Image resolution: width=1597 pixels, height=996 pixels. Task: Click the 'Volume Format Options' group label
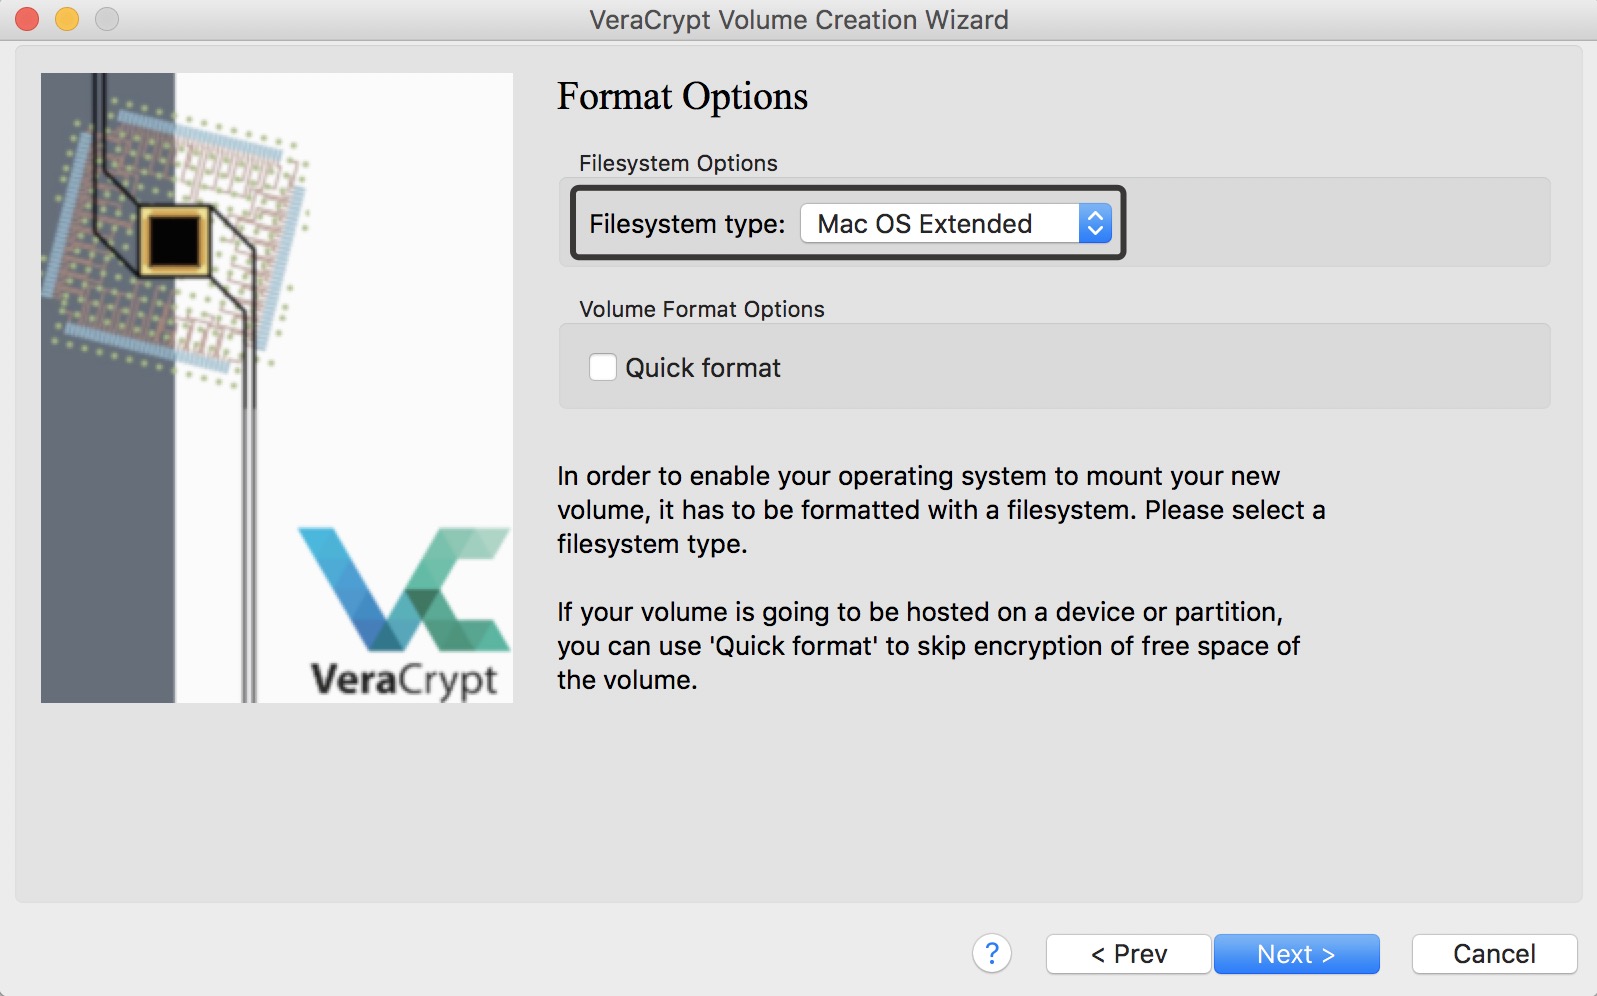click(701, 309)
